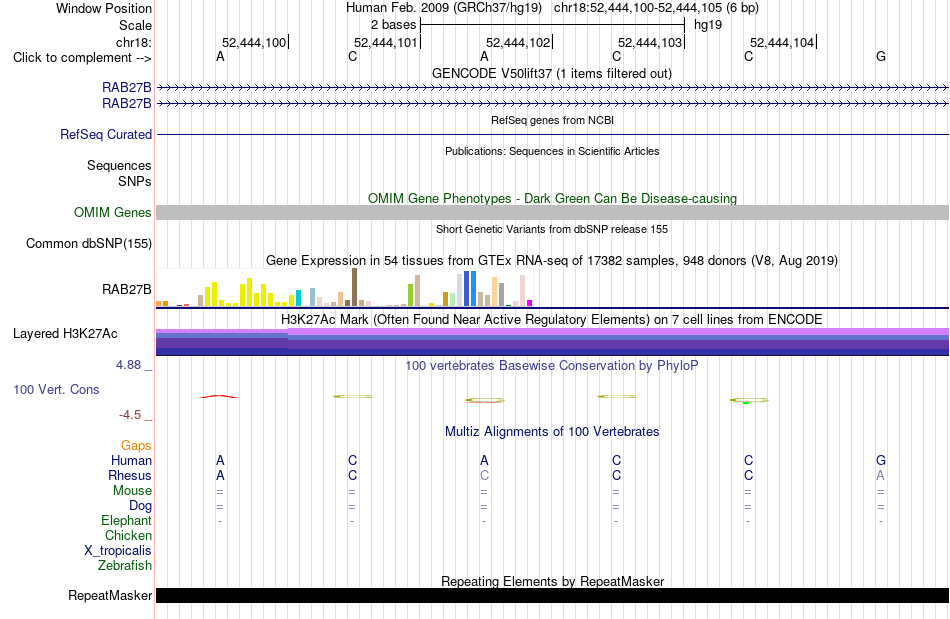Click coordinate label 52,444,103 on the ruler
The width and height of the screenshot is (950, 619).
coord(650,42)
